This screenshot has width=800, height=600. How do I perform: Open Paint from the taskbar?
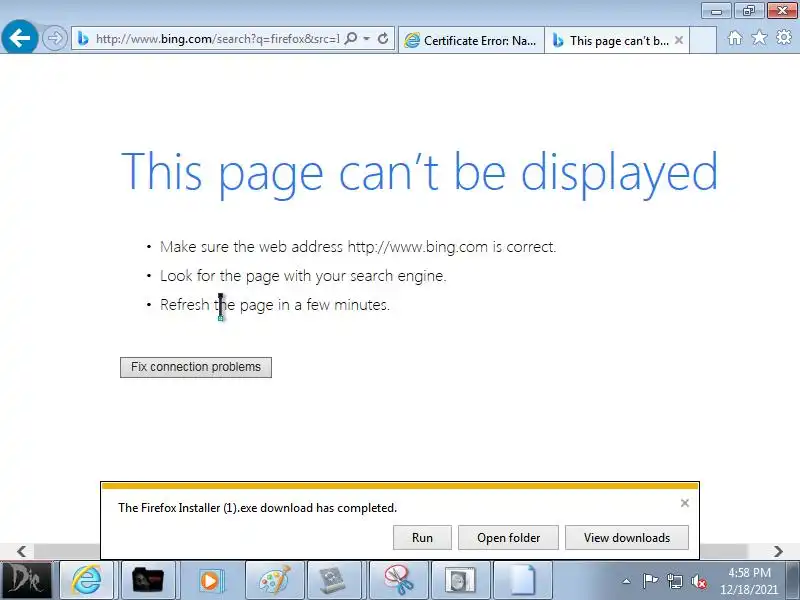273,580
